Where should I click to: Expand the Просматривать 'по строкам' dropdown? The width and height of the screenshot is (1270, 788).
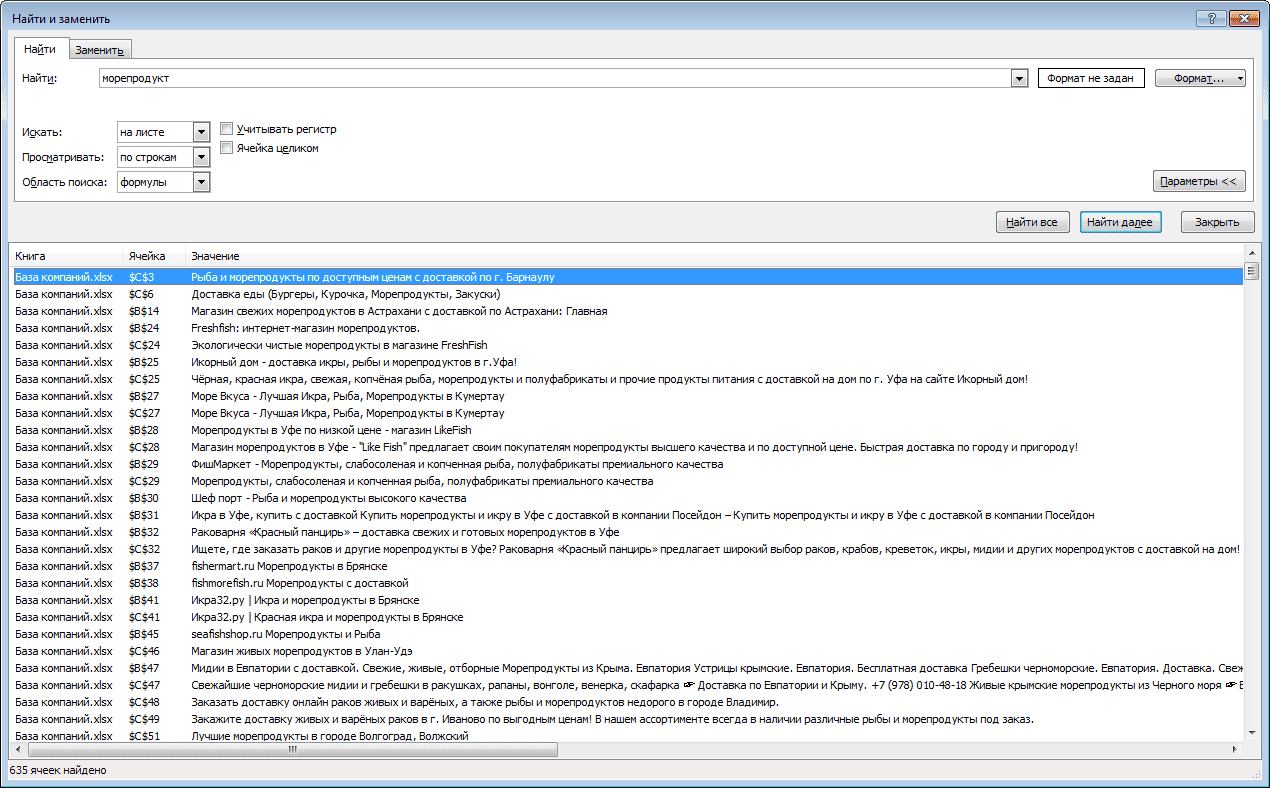tap(201, 157)
